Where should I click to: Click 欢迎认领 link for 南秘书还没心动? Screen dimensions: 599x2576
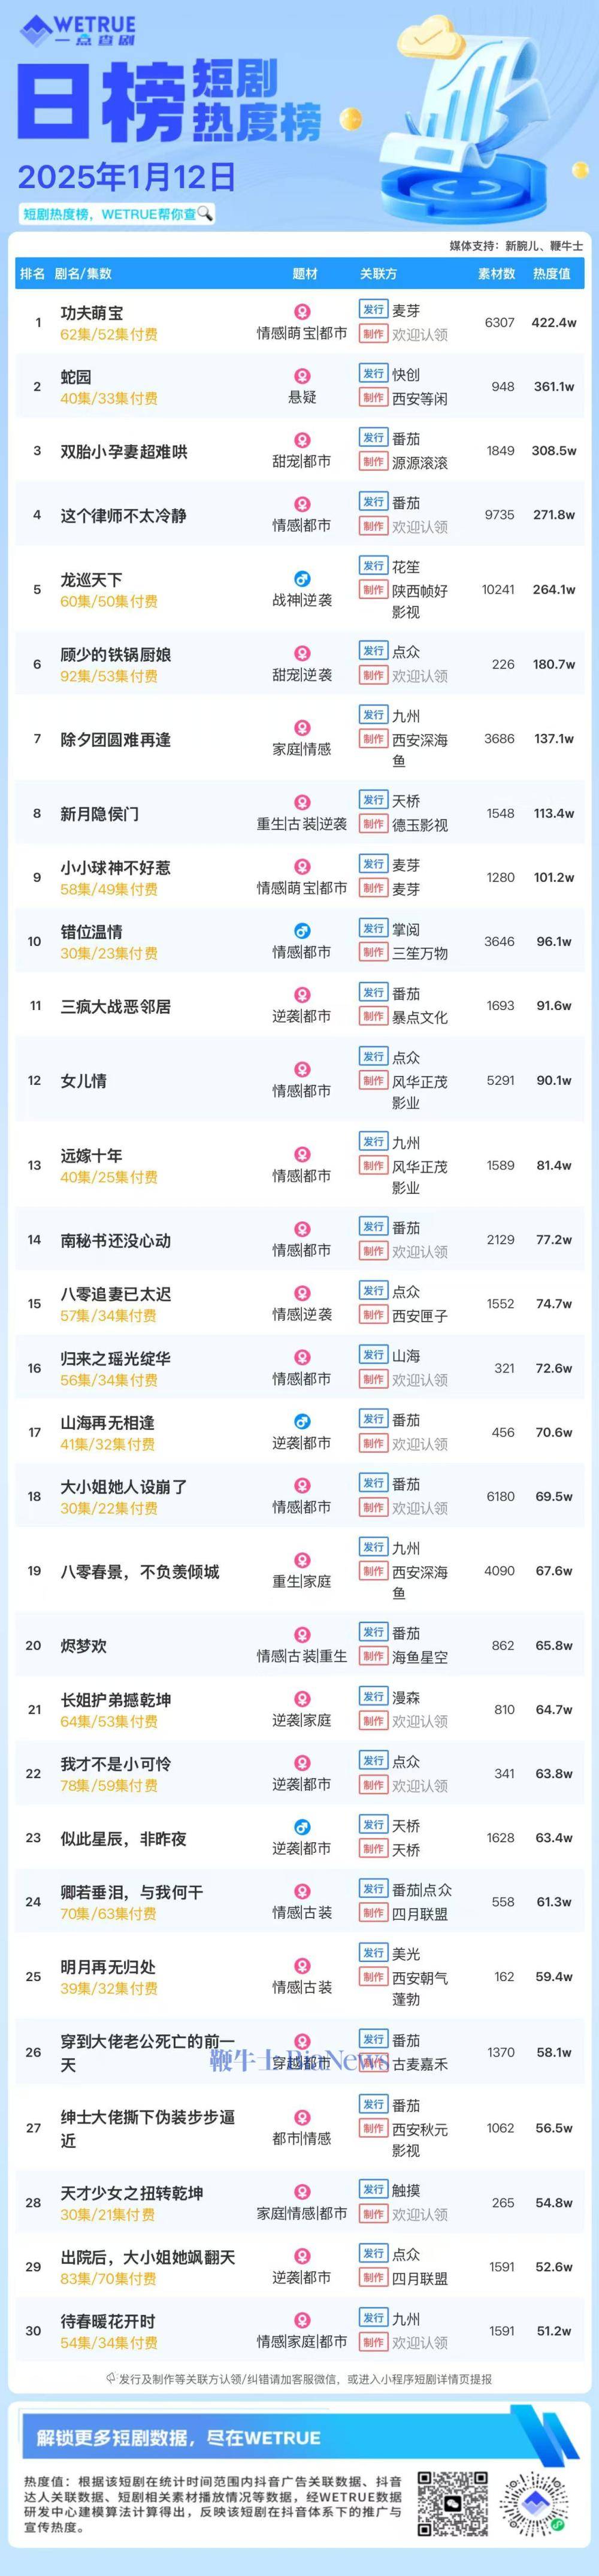tap(420, 1252)
